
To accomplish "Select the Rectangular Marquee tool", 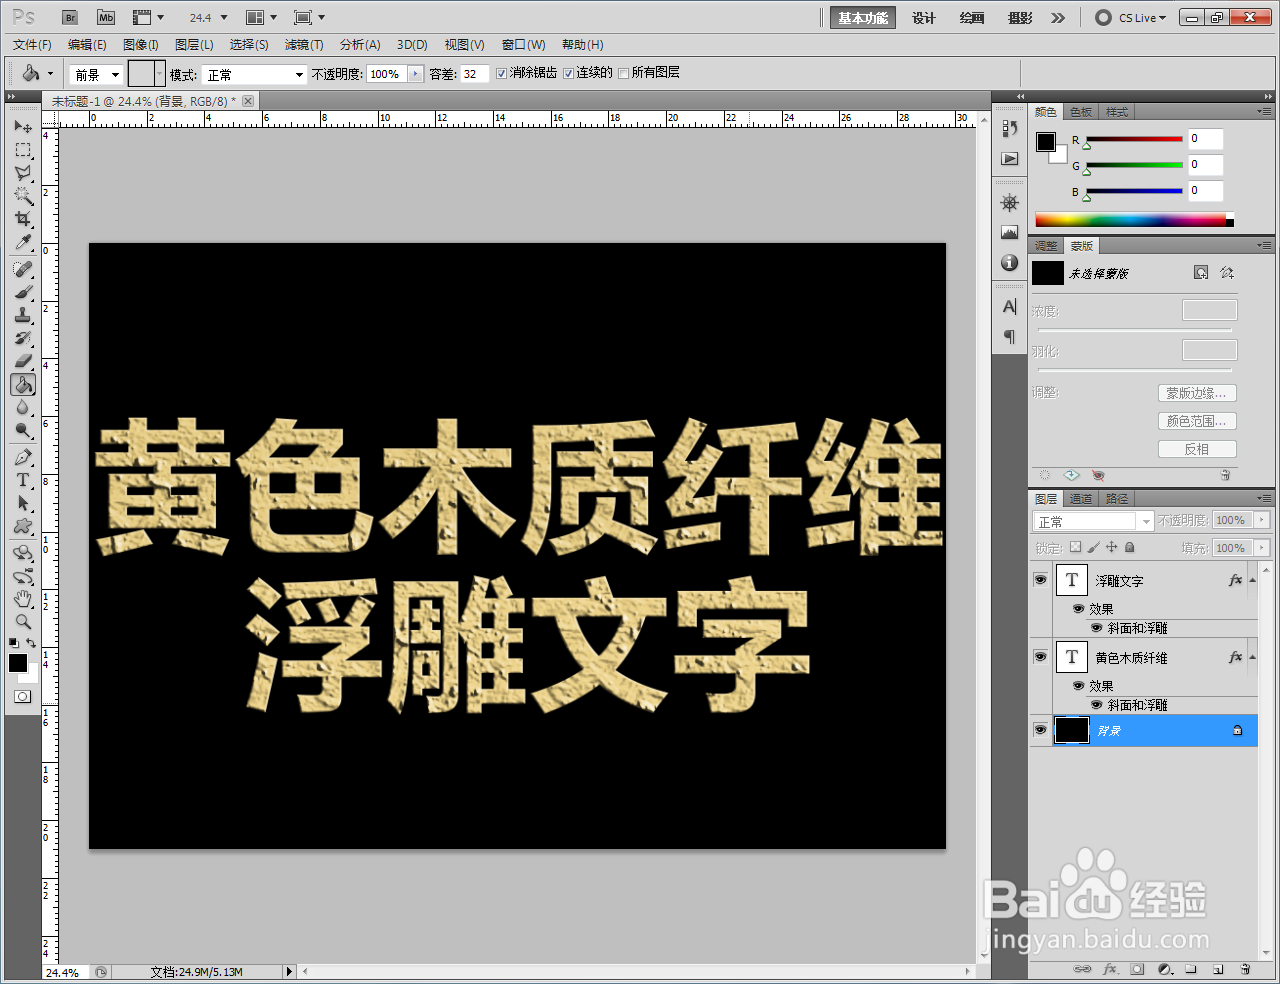I will (x=23, y=150).
